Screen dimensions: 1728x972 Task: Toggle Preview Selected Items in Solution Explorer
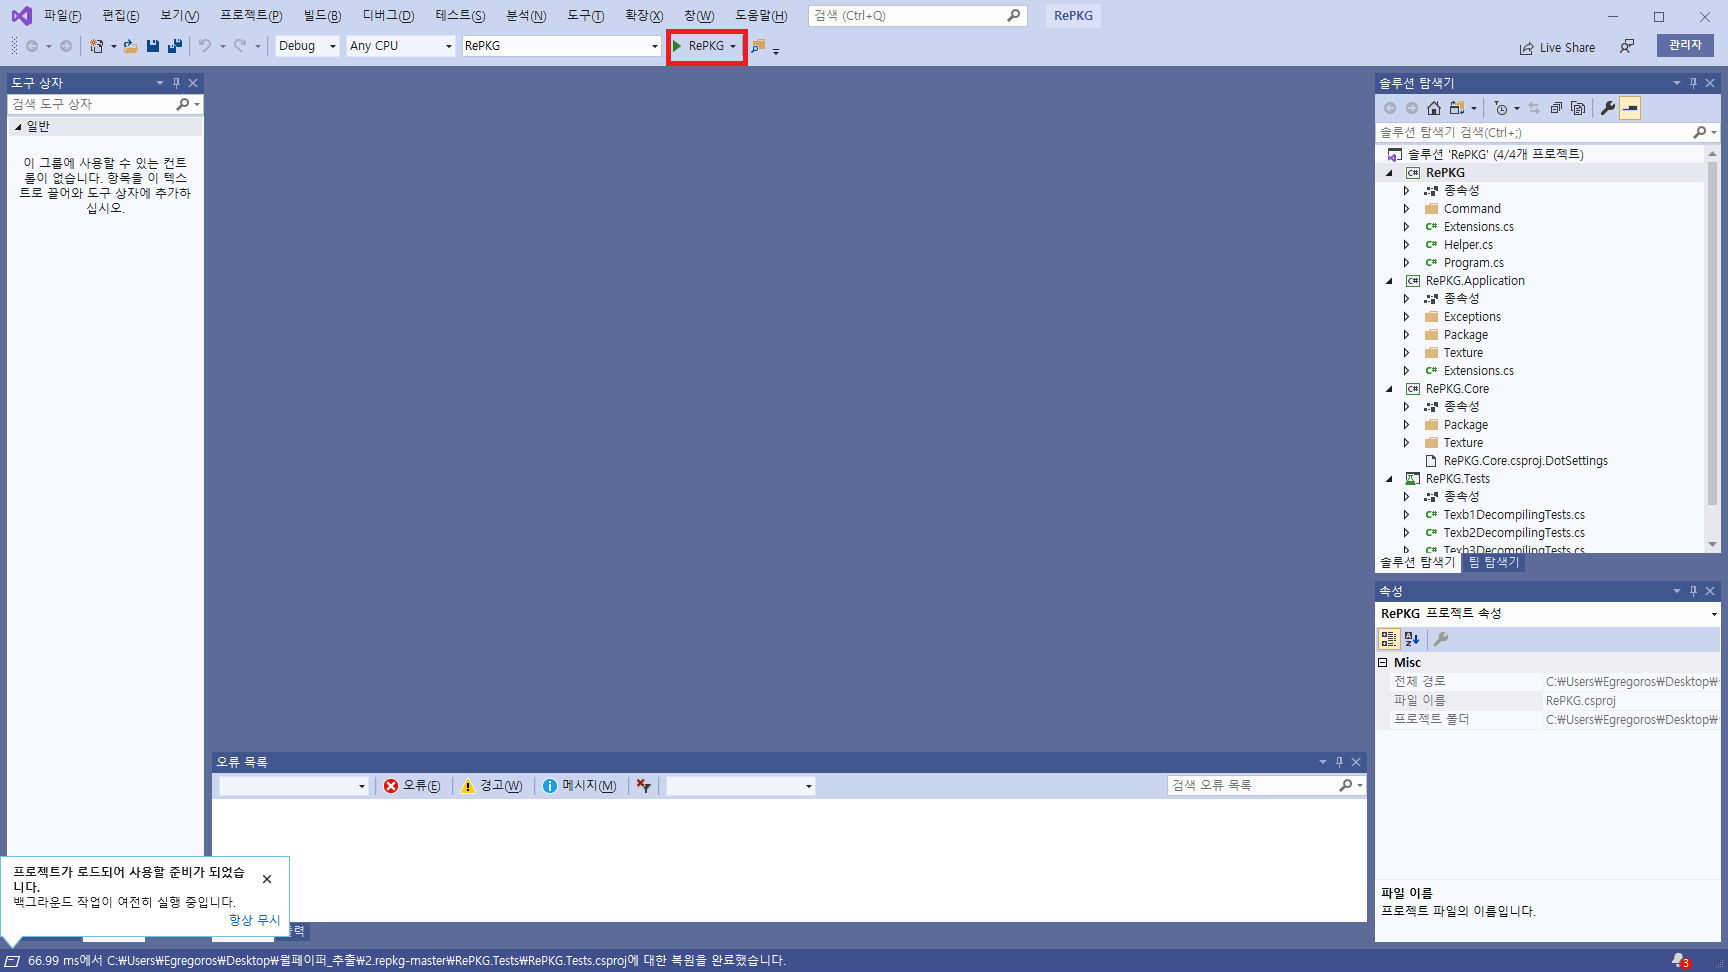(1630, 108)
